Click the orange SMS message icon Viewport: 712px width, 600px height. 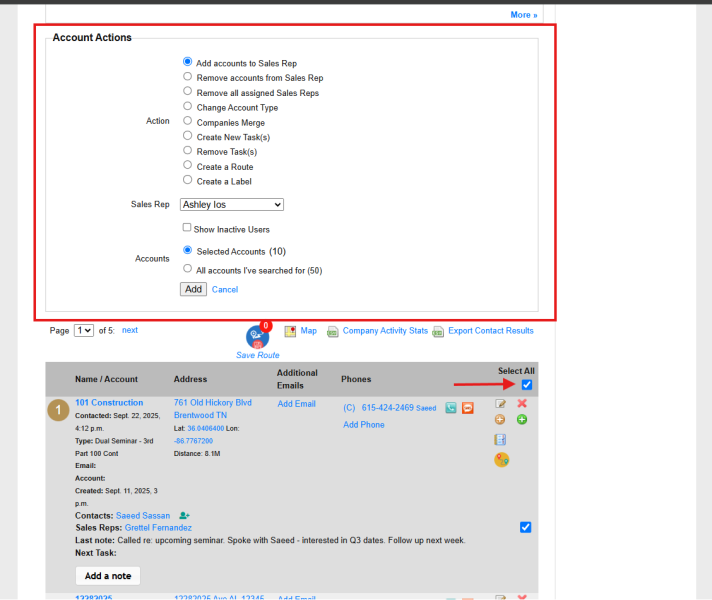point(468,407)
